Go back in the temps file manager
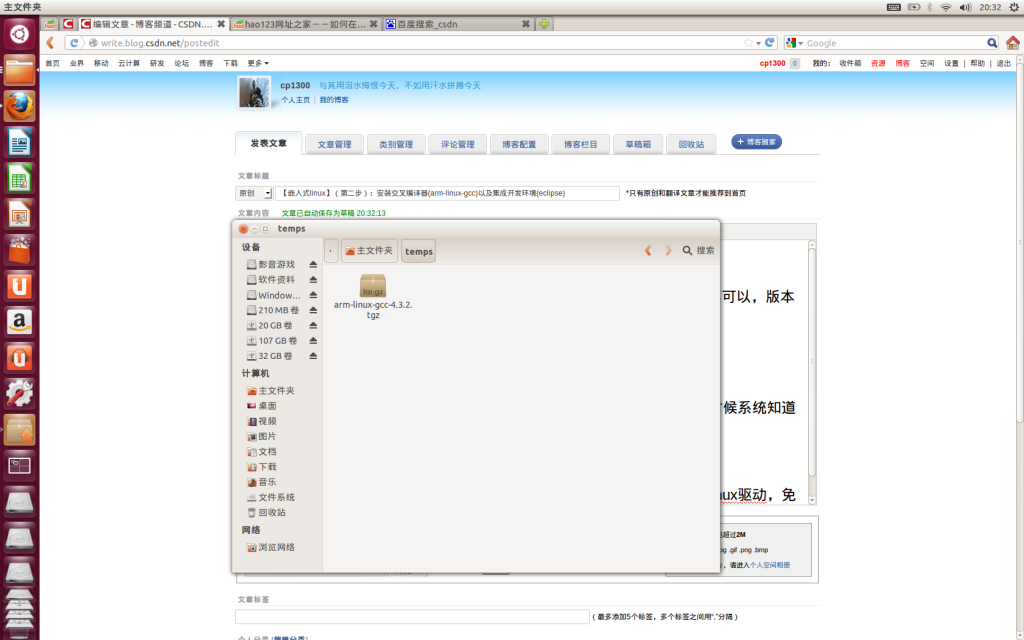The width and height of the screenshot is (1024, 640). click(648, 250)
